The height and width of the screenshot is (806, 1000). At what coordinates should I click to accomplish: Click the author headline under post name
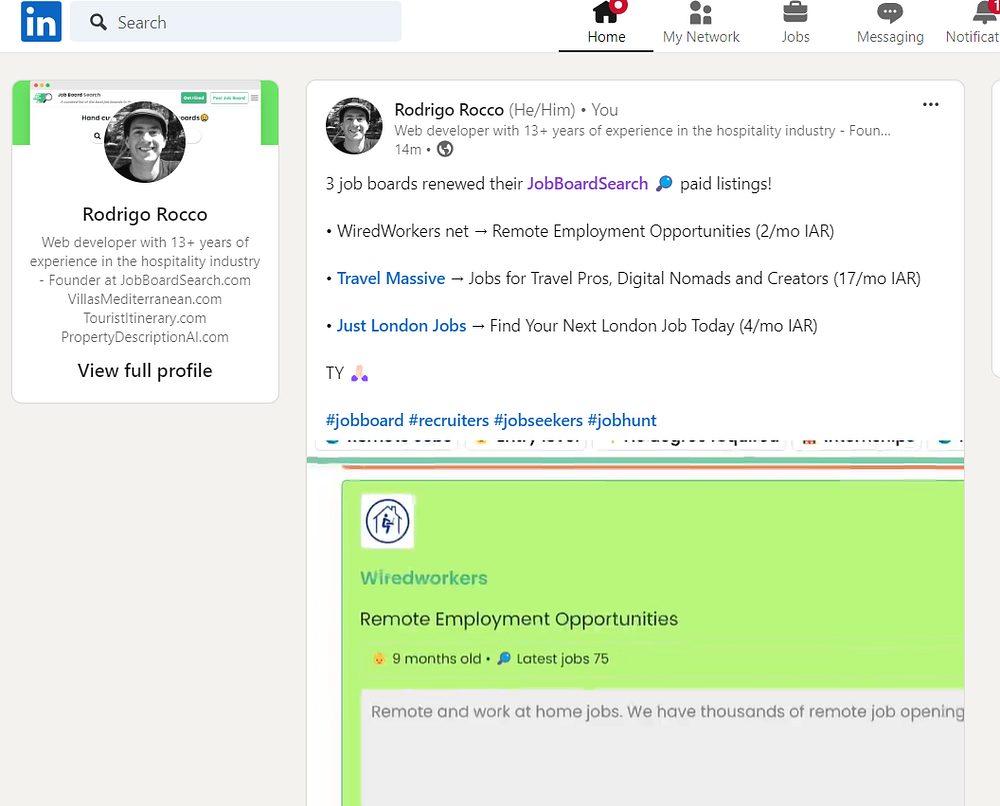point(642,131)
